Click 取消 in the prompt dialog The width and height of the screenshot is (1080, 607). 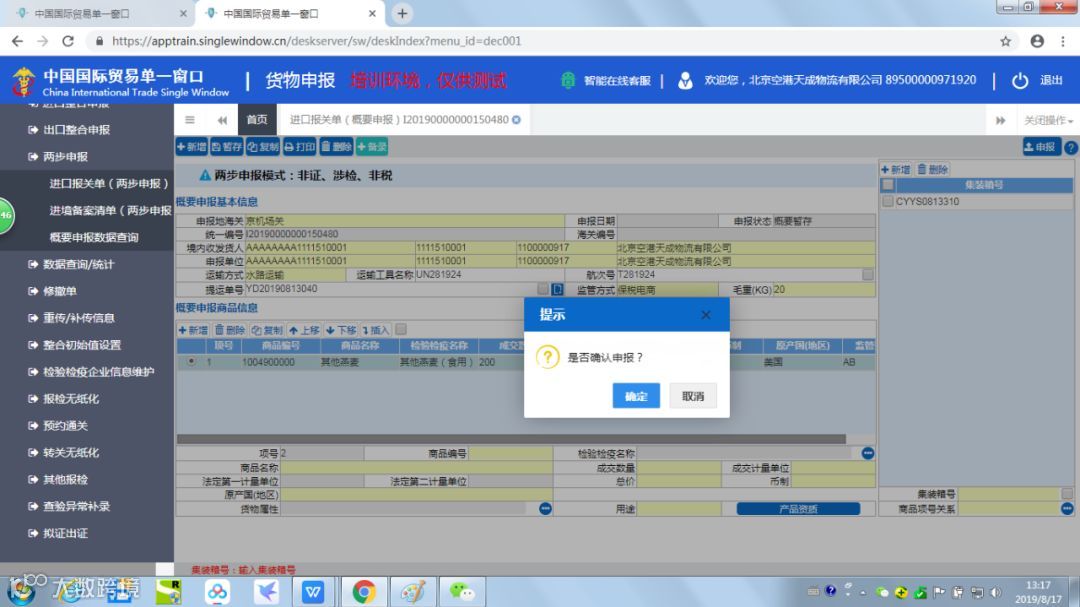tap(693, 396)
